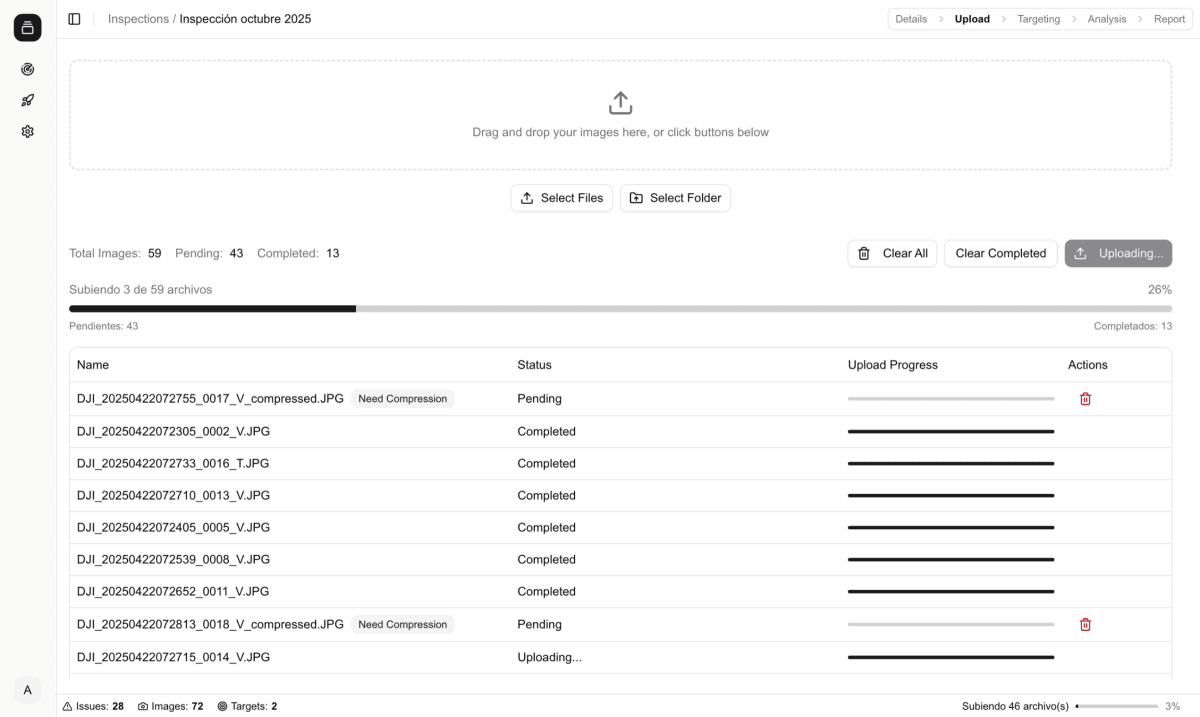The width and height of the screenshot is (1200, 717).
Task: Open the Report step
Action: coord(1169,19)
